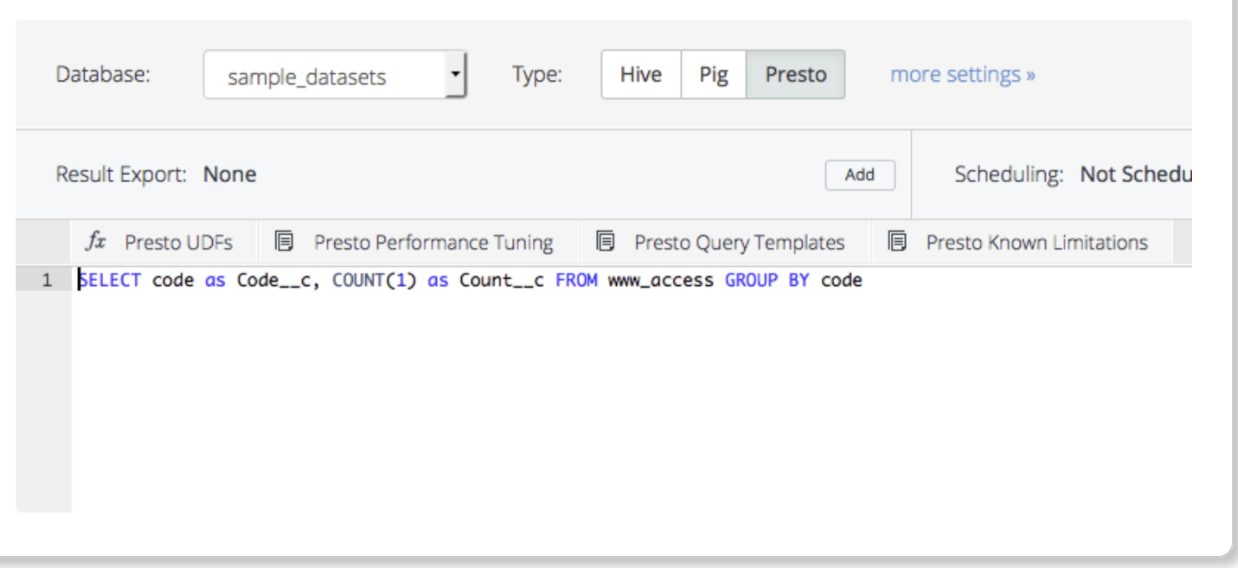Select the Pig query type
The image size is (1238, 568).
click(713, 75)
